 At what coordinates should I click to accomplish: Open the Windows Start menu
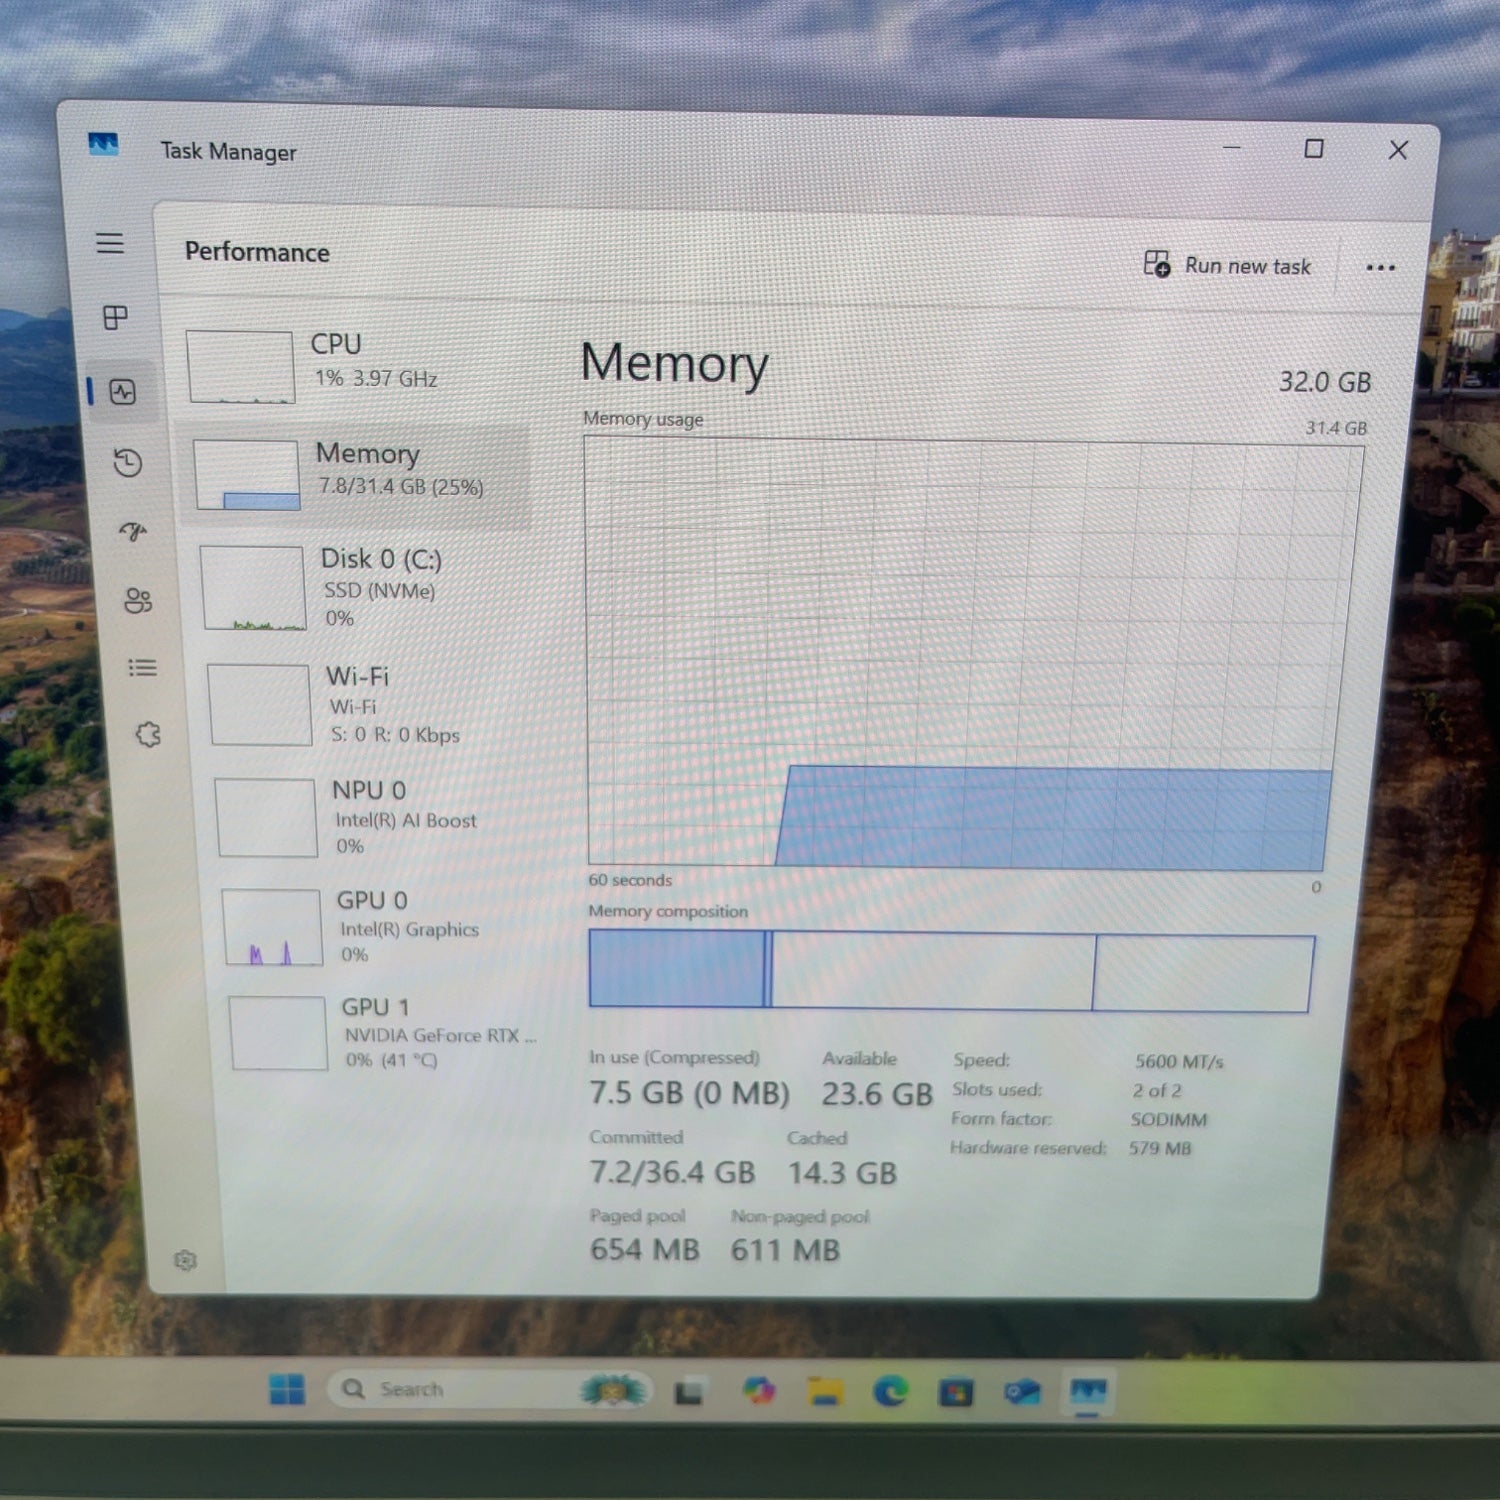287,1389
